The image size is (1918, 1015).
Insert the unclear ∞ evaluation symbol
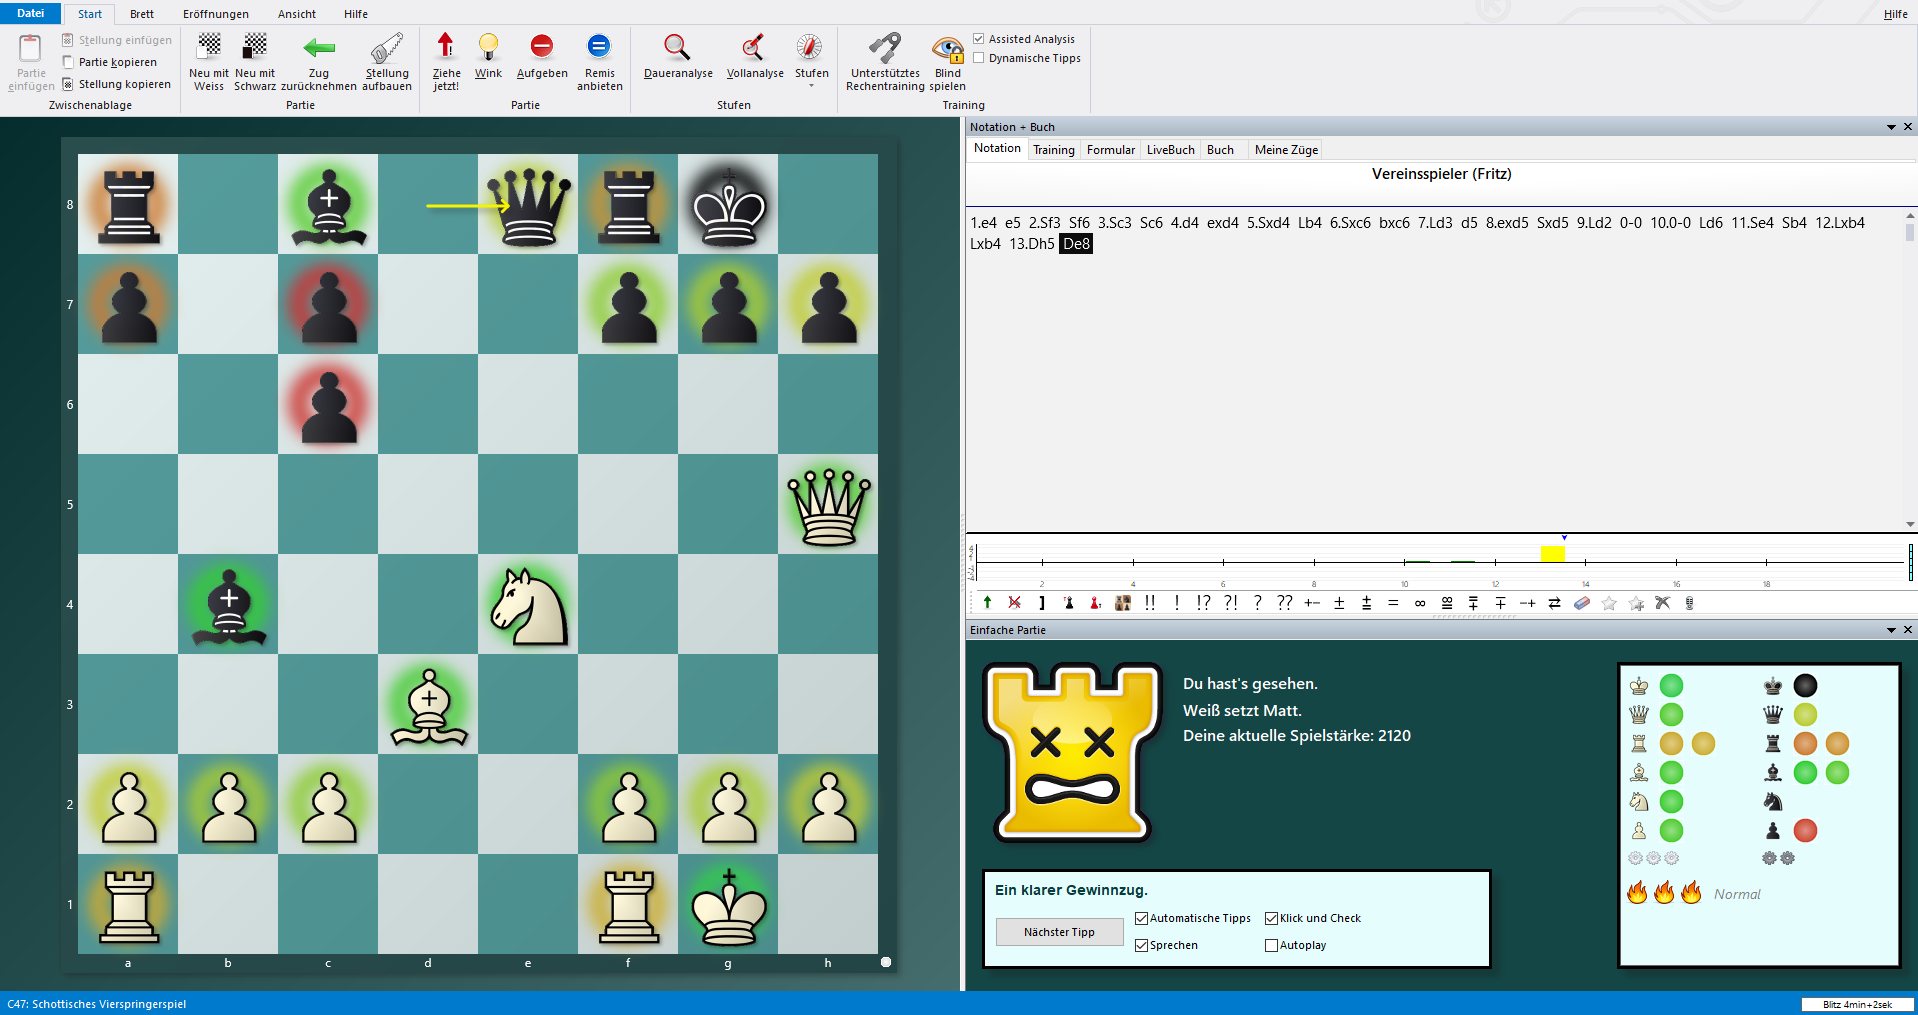click(1420, 603)
